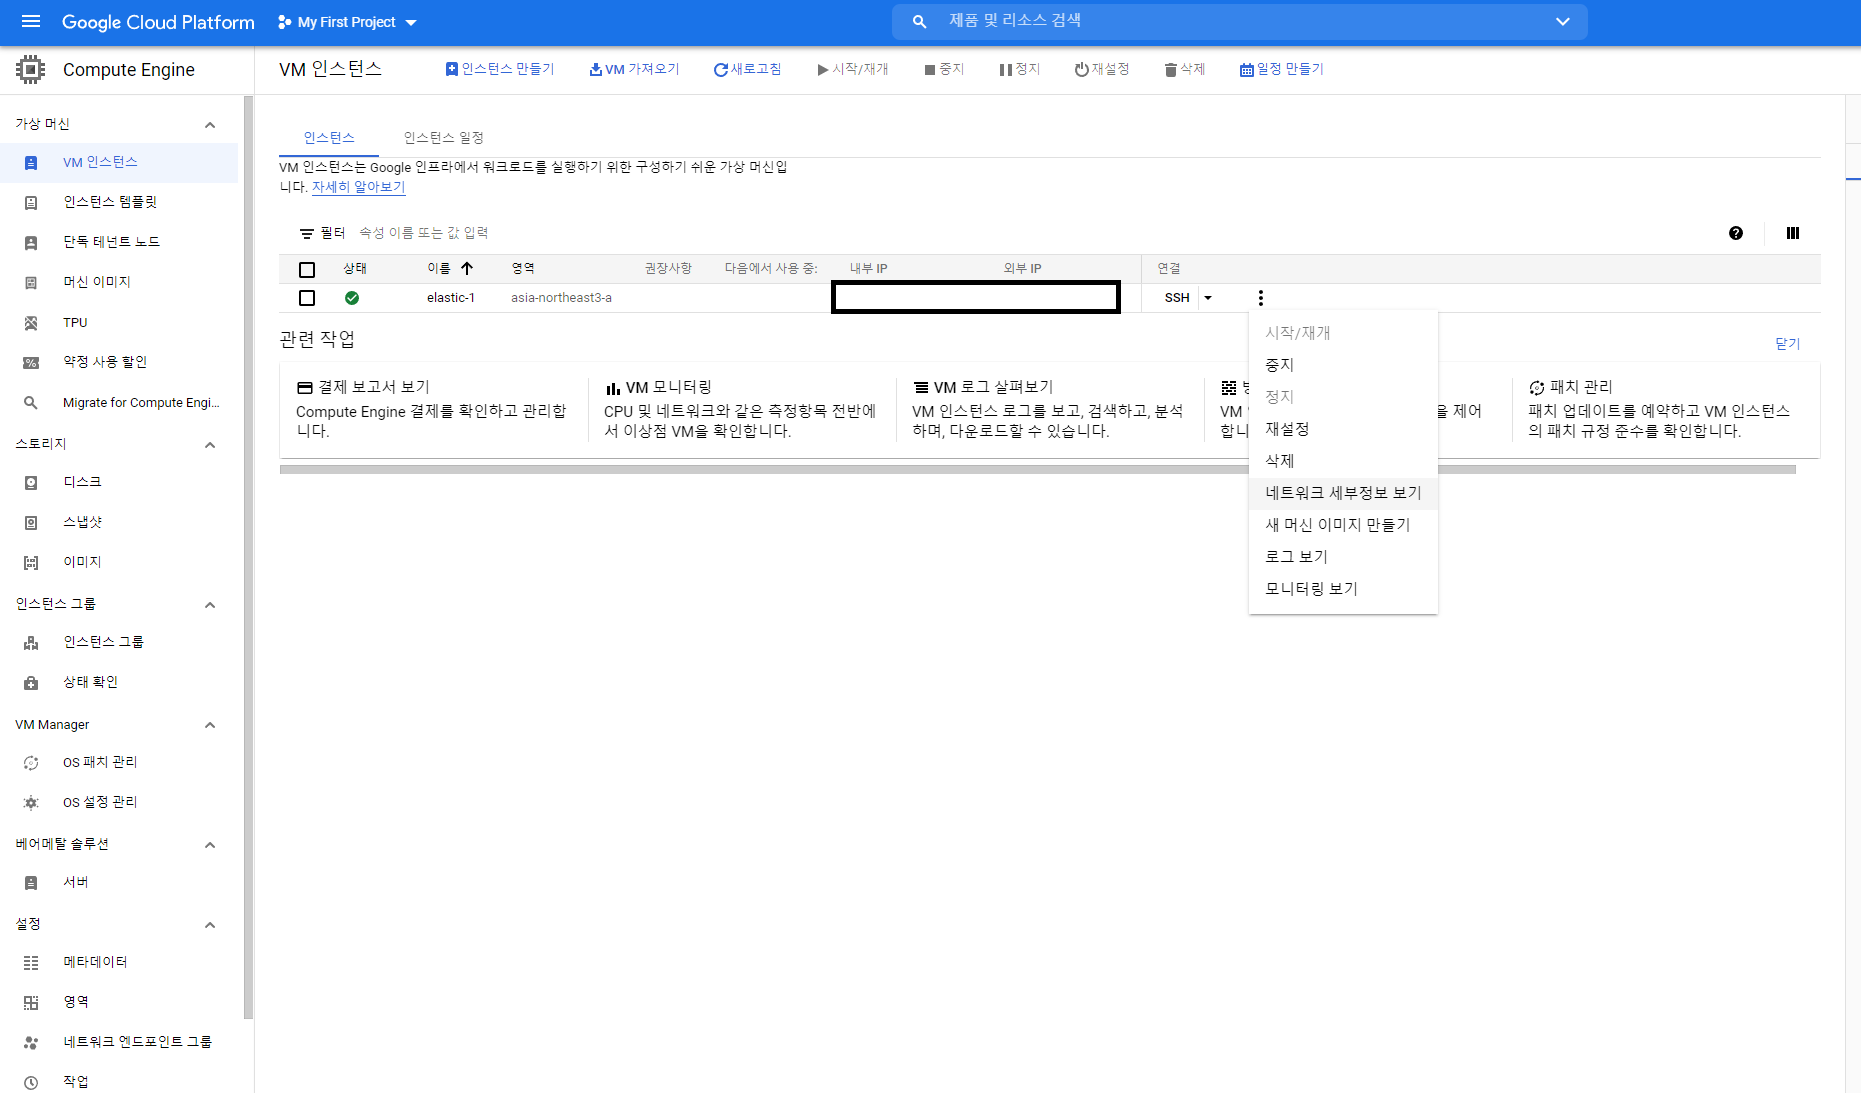The height and width of the screenshot is (1093, 1861).
Task: Check the select-all instances checkbox
Action: coord(307,269)
